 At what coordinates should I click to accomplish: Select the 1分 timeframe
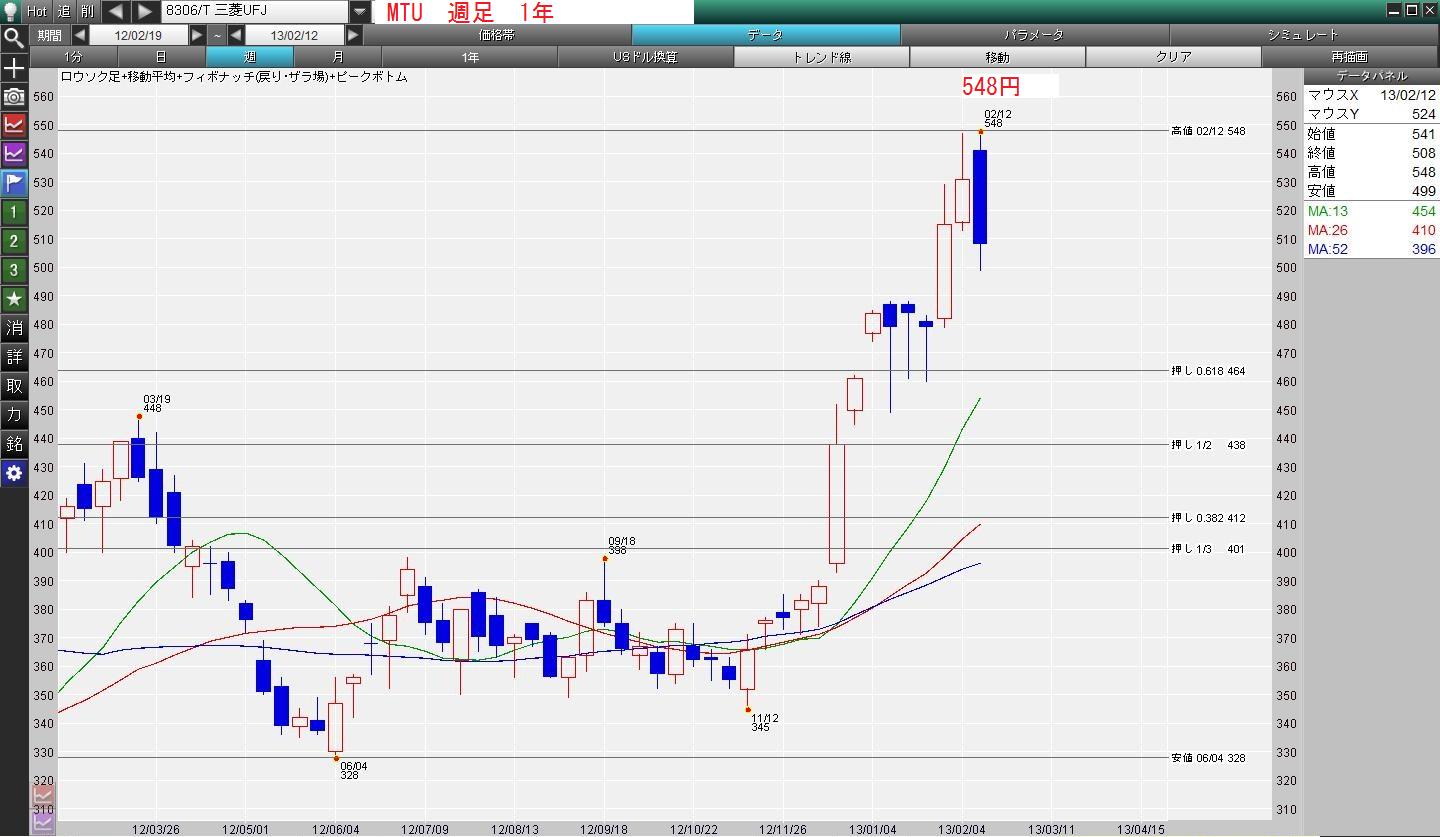pyautogui.click(x=74, y=57)
